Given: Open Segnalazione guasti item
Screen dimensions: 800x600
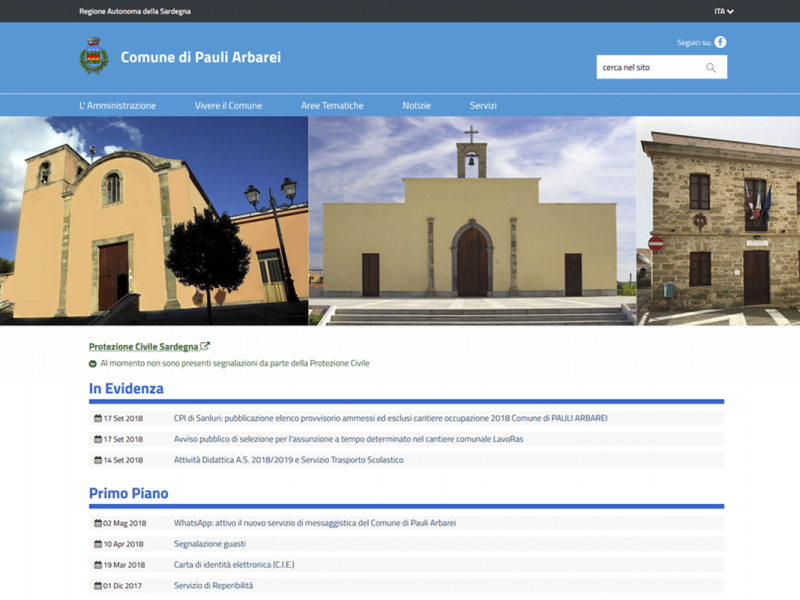Looking at the screenshot, I should tap(210, 544).
